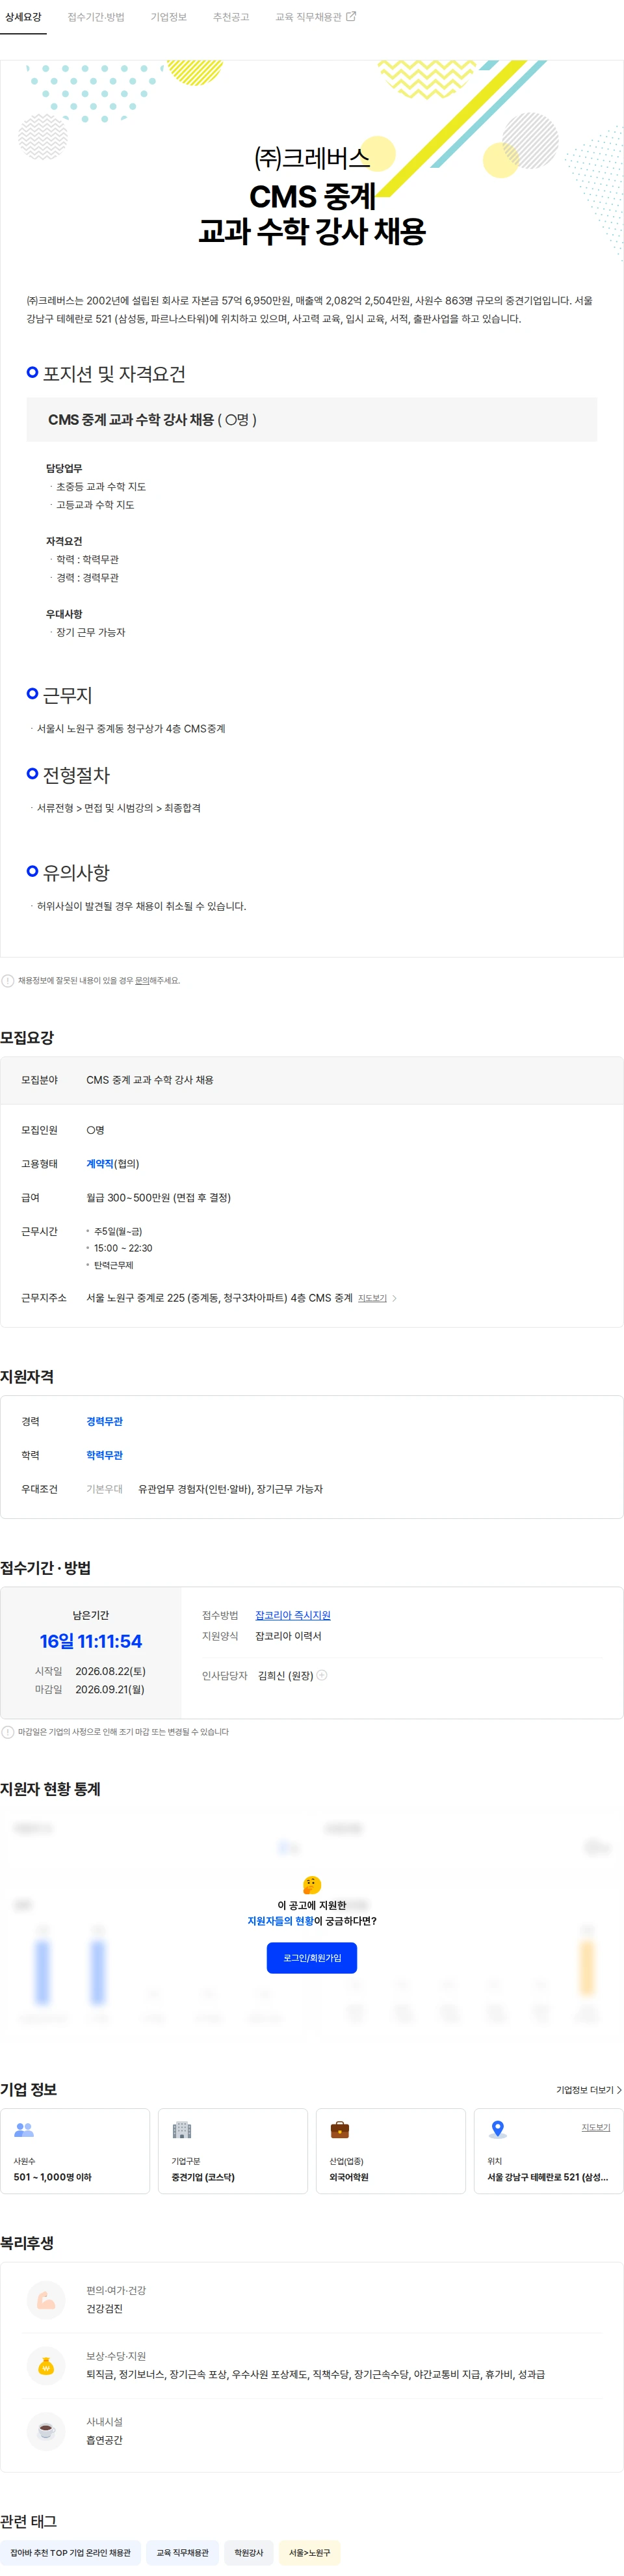
Task: Click info icon beside 마감일 notice
Action: [8, 1732]
